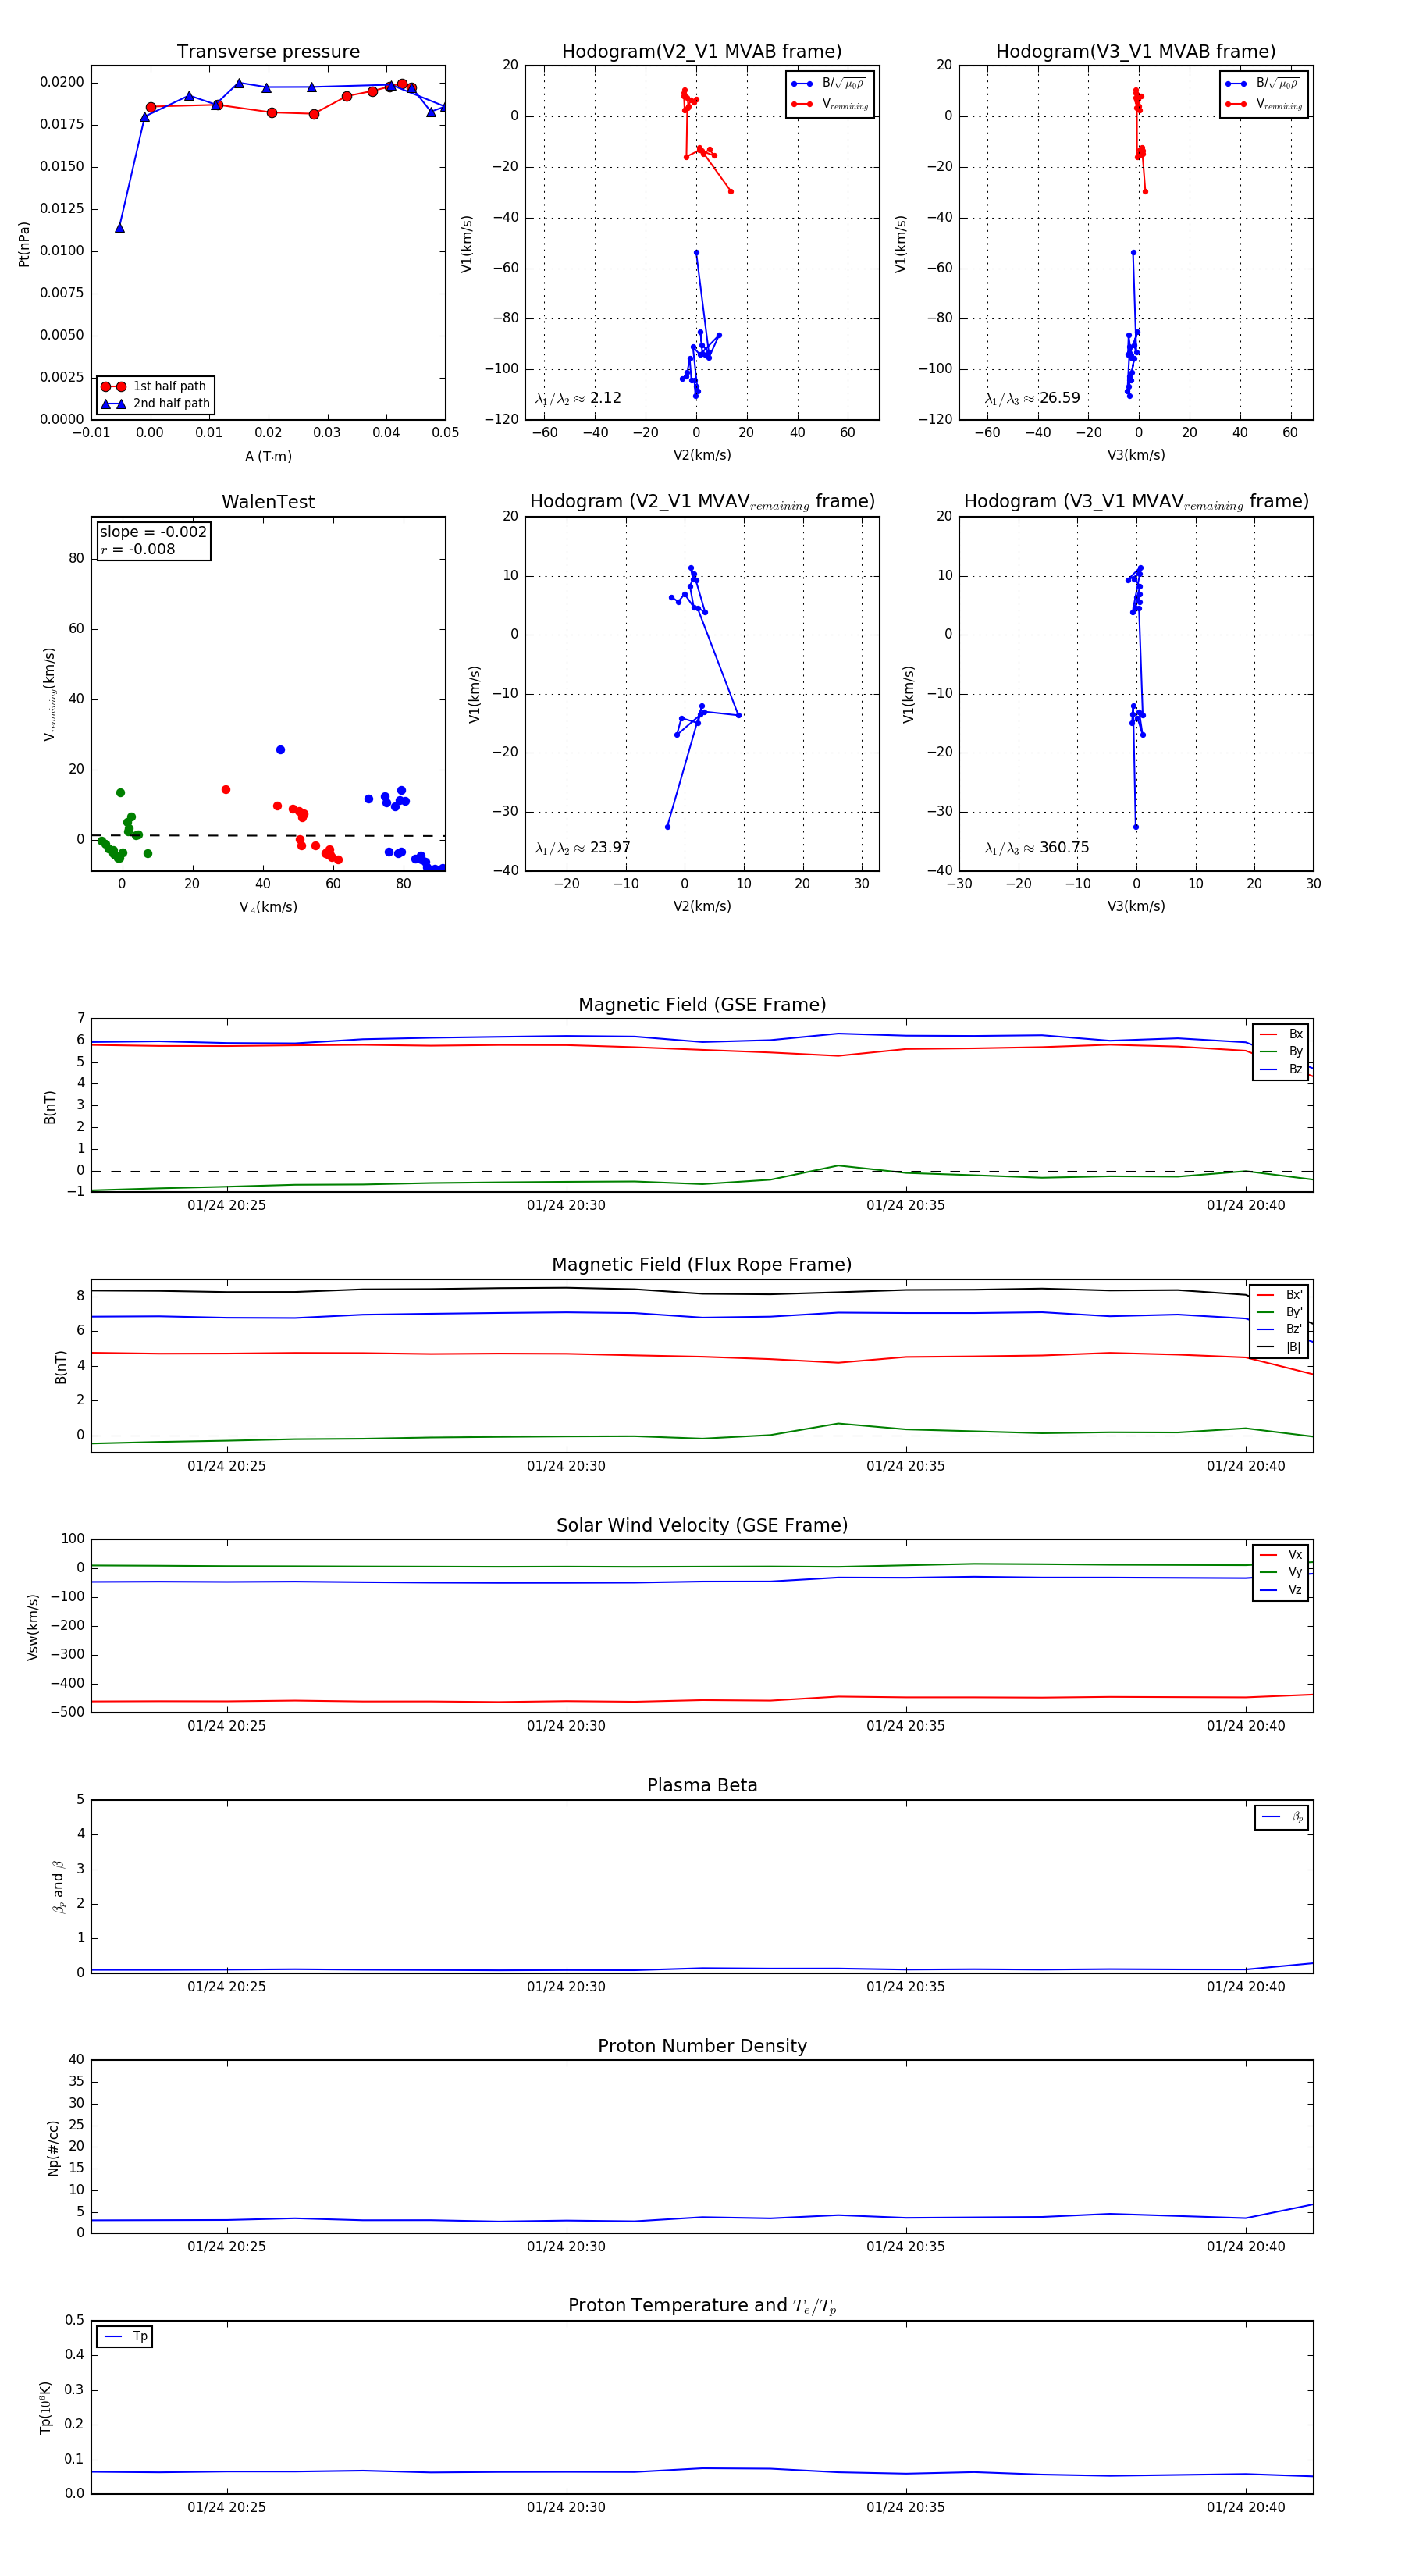1405x2576 pixels.
Task: Click the Vremaining legend entry in V2_V1 MVAB hodogram
Action: 831,104
